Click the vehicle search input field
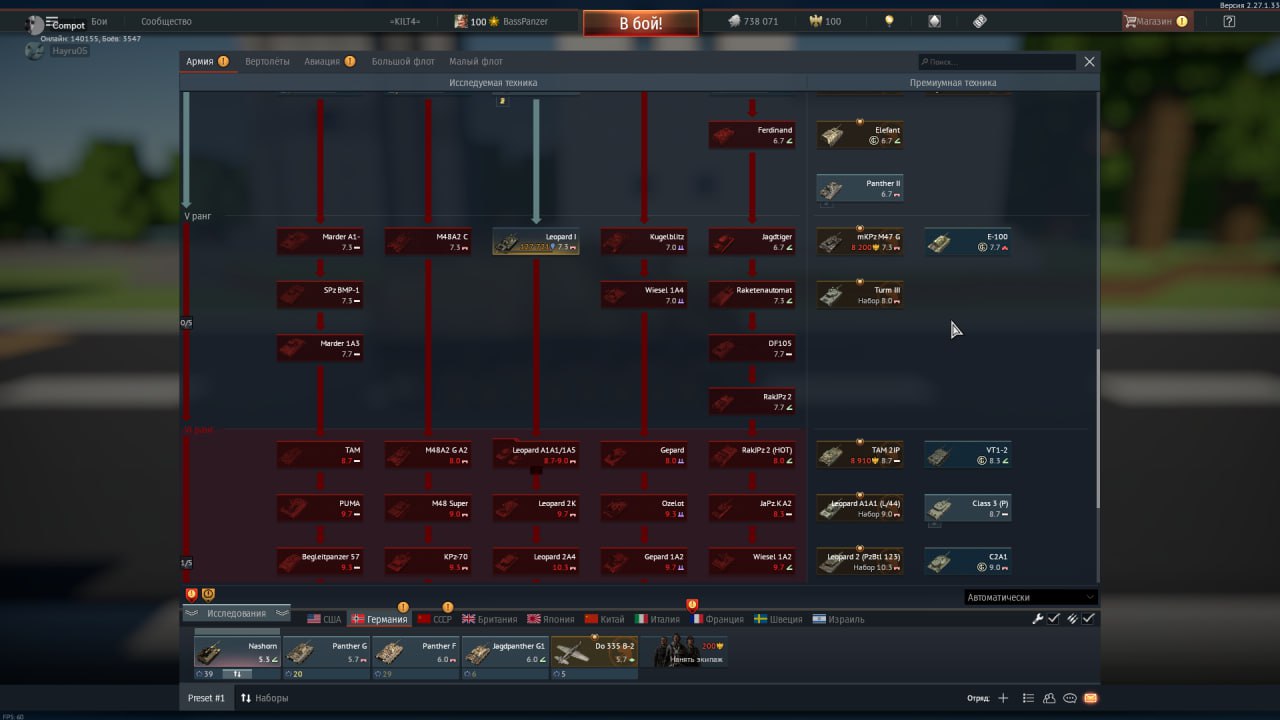This screenshot has height=720, width=1280. [x=997, y=61]
